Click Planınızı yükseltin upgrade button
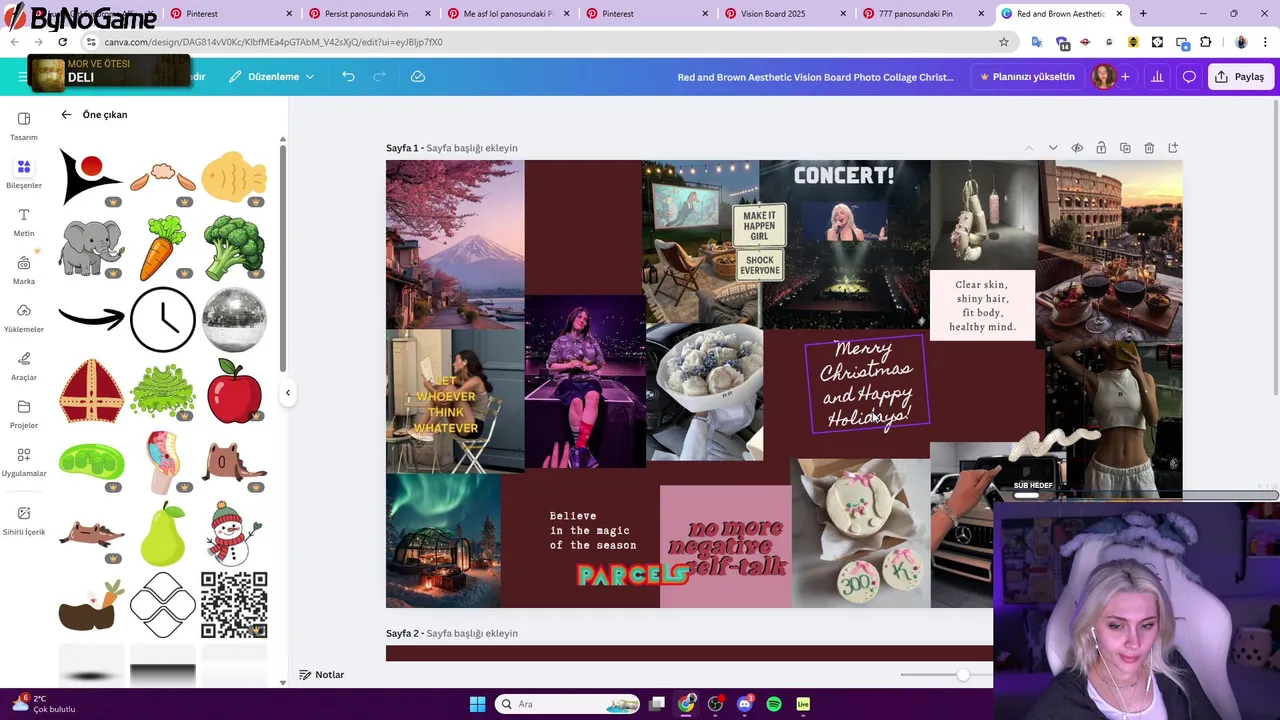1280x720 pixels. (x=1027, y=77)
